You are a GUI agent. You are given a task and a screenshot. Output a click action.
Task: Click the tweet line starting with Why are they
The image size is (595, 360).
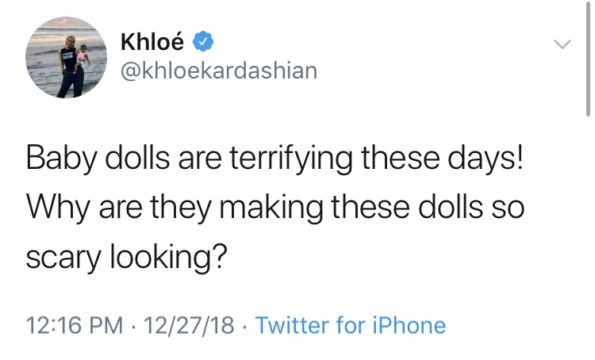(275, 208)
